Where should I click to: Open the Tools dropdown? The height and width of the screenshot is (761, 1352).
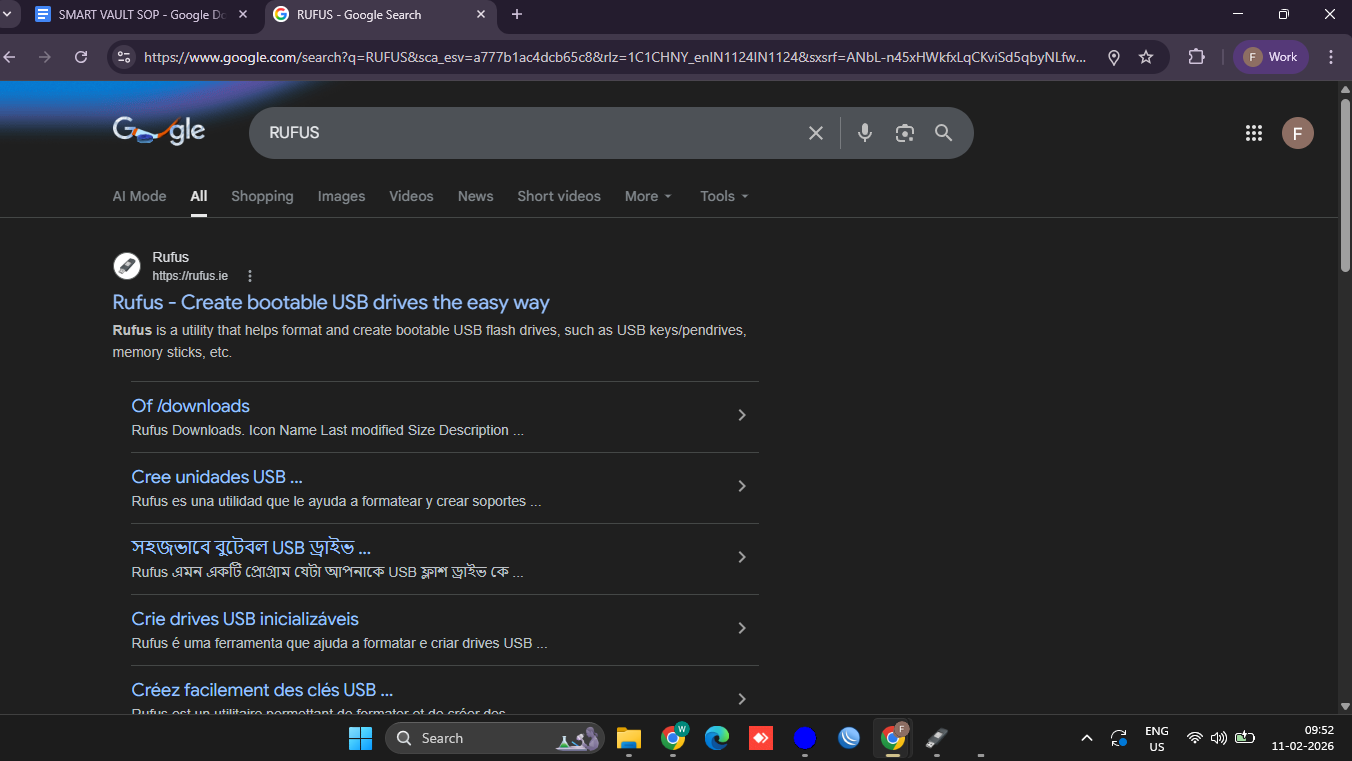pos(722,196)
